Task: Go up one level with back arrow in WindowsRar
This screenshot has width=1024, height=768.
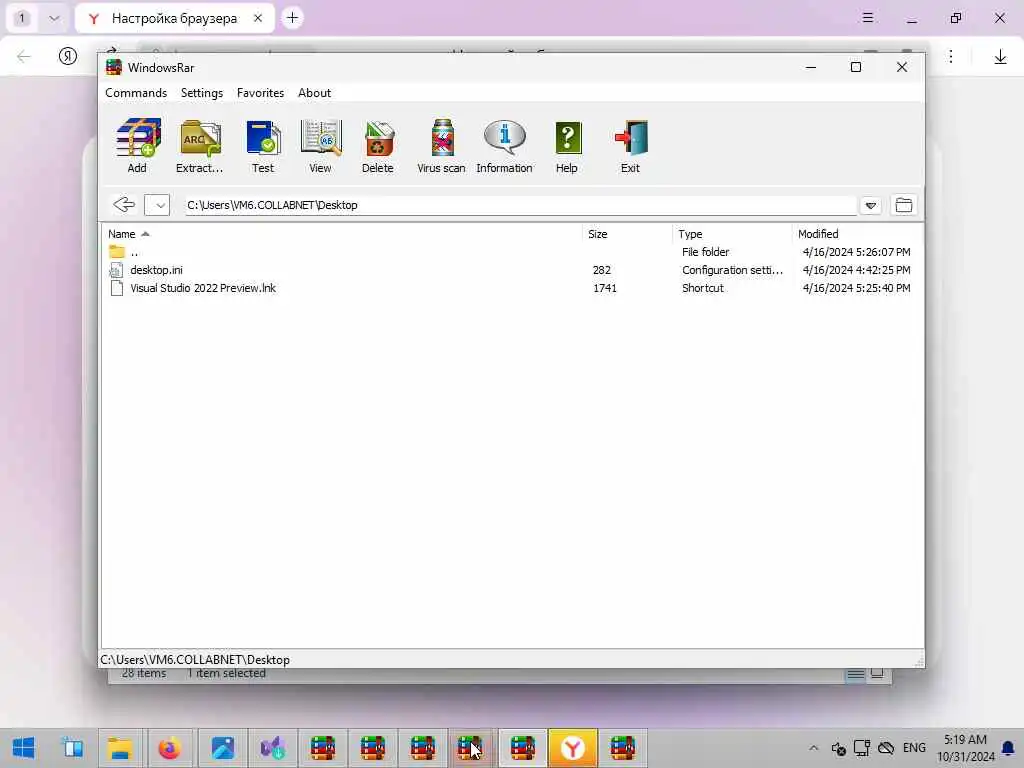Action: (123, 205)
